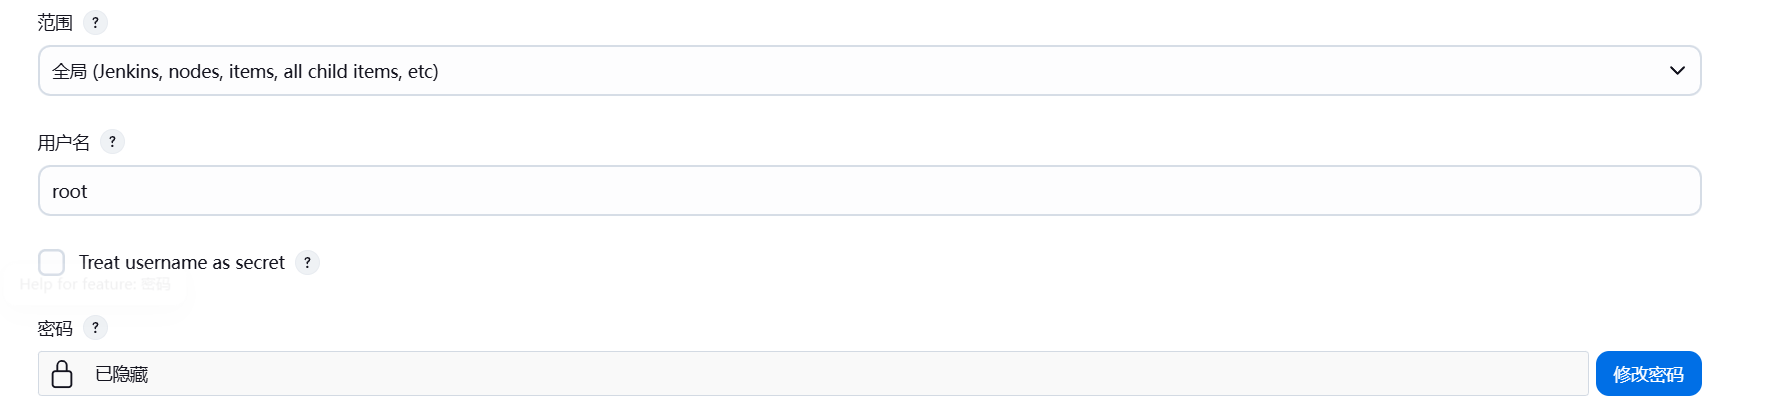Click the 用户名 field label
Image resolution: width=1766 pixels, height=420 pixels.
(x=63, y=142)
